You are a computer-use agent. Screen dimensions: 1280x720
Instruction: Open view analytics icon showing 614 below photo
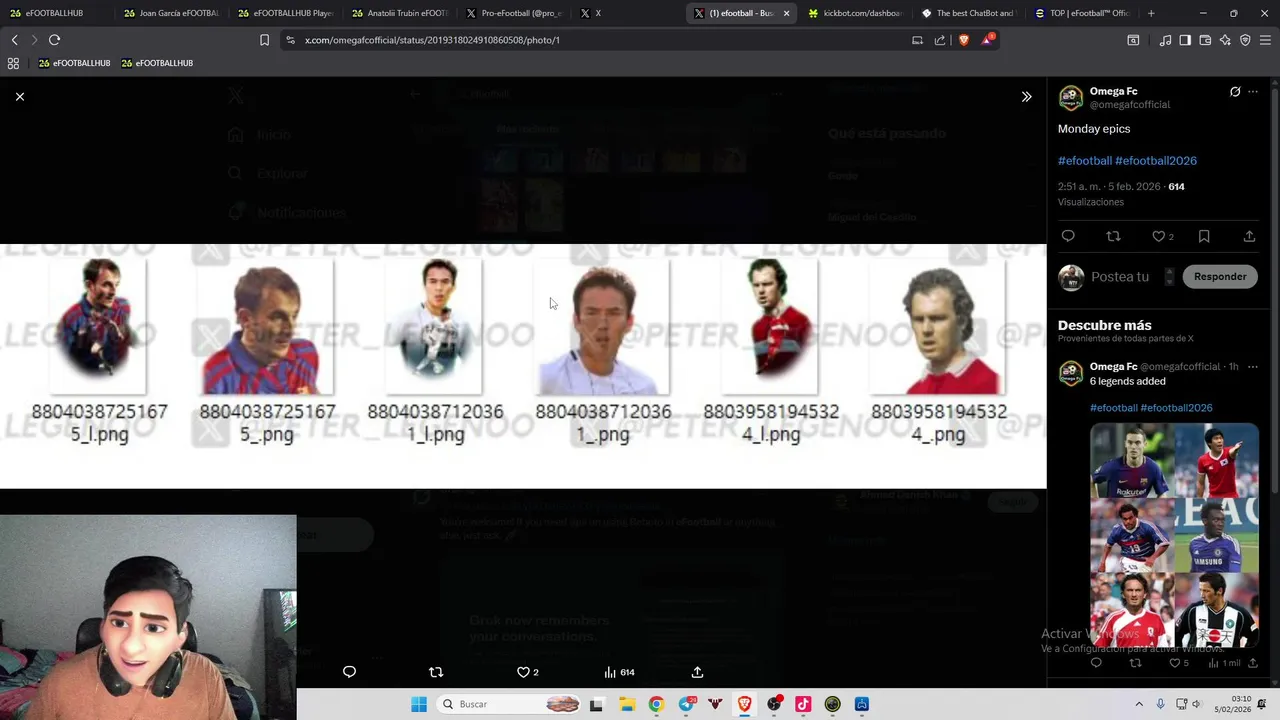tap(619, 672)
